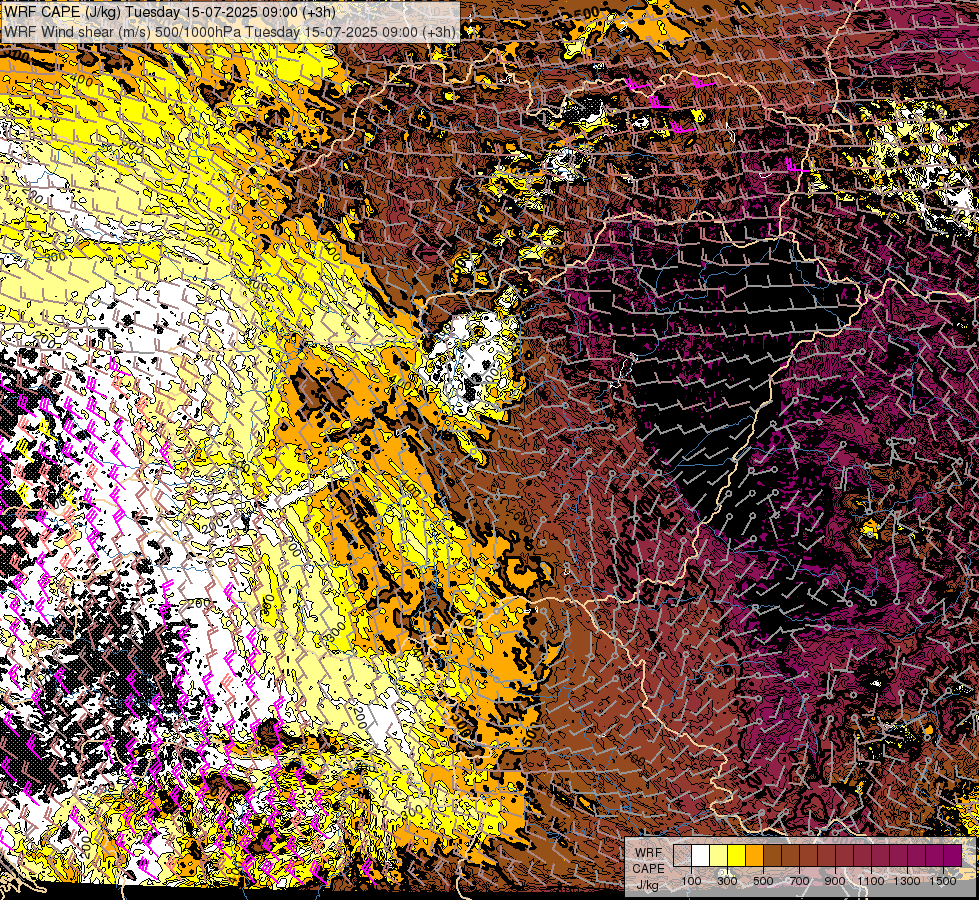Click the legend value 1500
Screen dimensions: 979x900
[943, 881]
